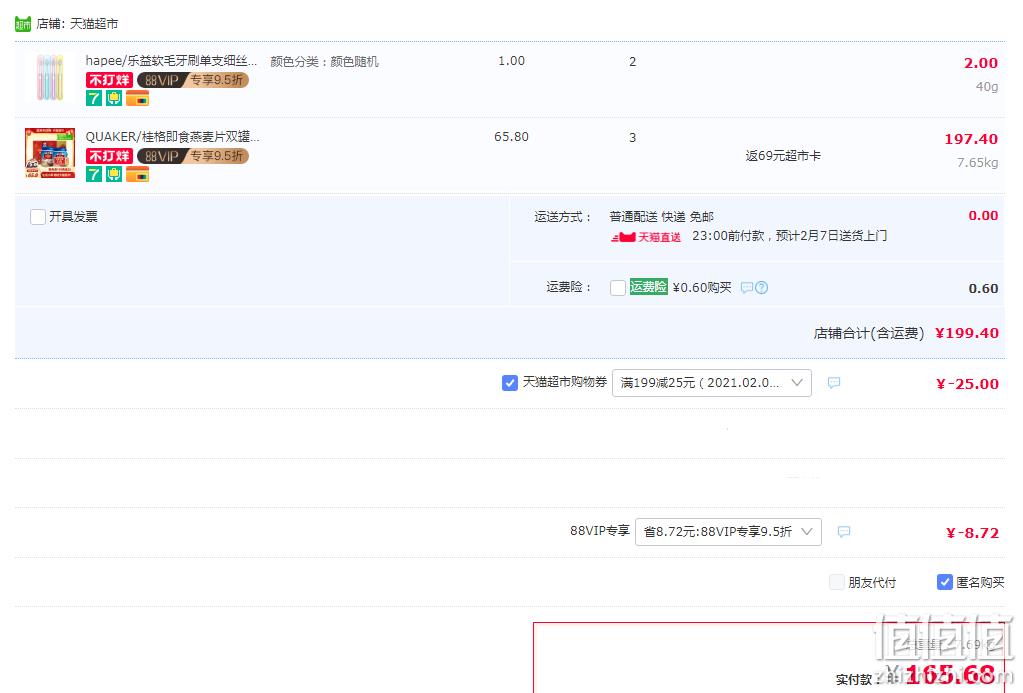This screenshot has height=693, width=1023.
Task: Open the QUAKER oatmeal product thumbnail
Action: pyautogui.click(x=50, y=153)
